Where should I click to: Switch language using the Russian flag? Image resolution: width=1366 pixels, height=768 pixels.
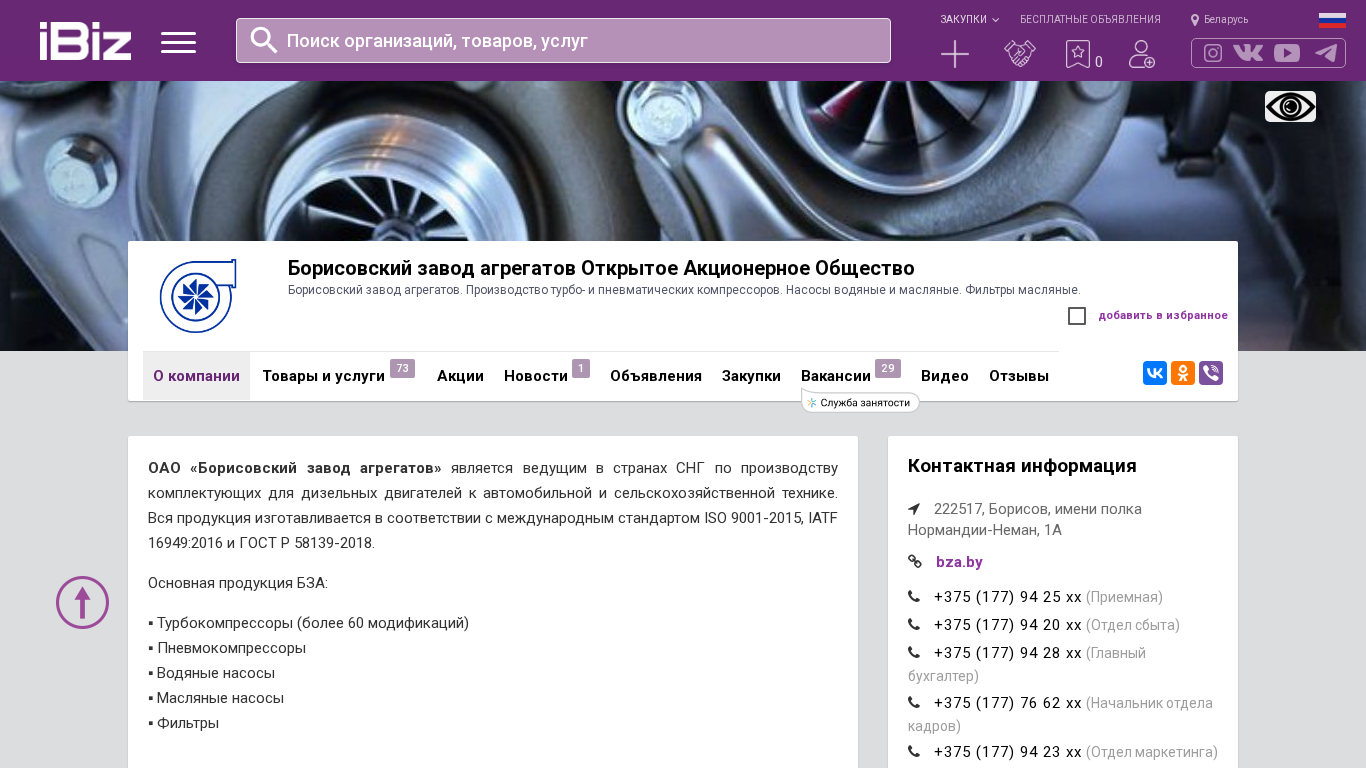(1332, 20)
